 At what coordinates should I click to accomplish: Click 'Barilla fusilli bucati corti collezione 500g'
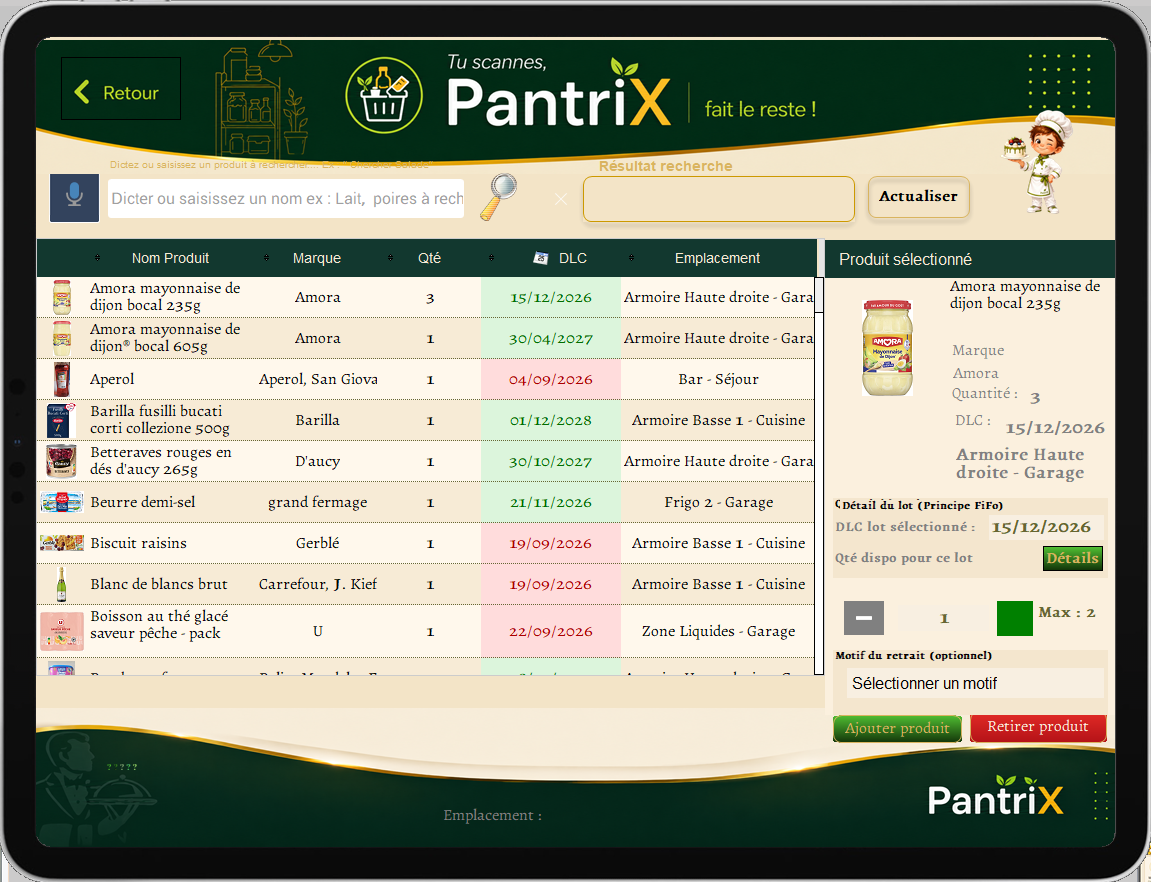[x=159, y=420]
